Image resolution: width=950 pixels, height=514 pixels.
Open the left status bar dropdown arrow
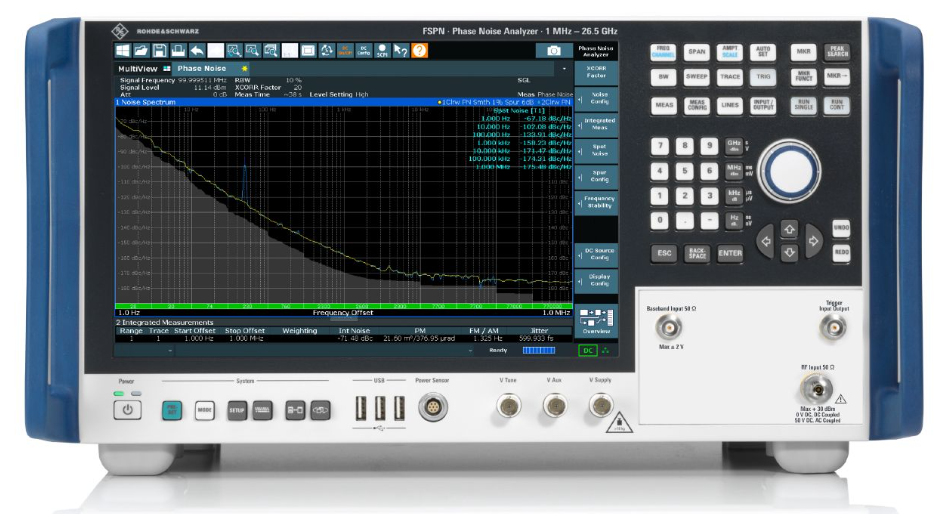tap(170, 351)
